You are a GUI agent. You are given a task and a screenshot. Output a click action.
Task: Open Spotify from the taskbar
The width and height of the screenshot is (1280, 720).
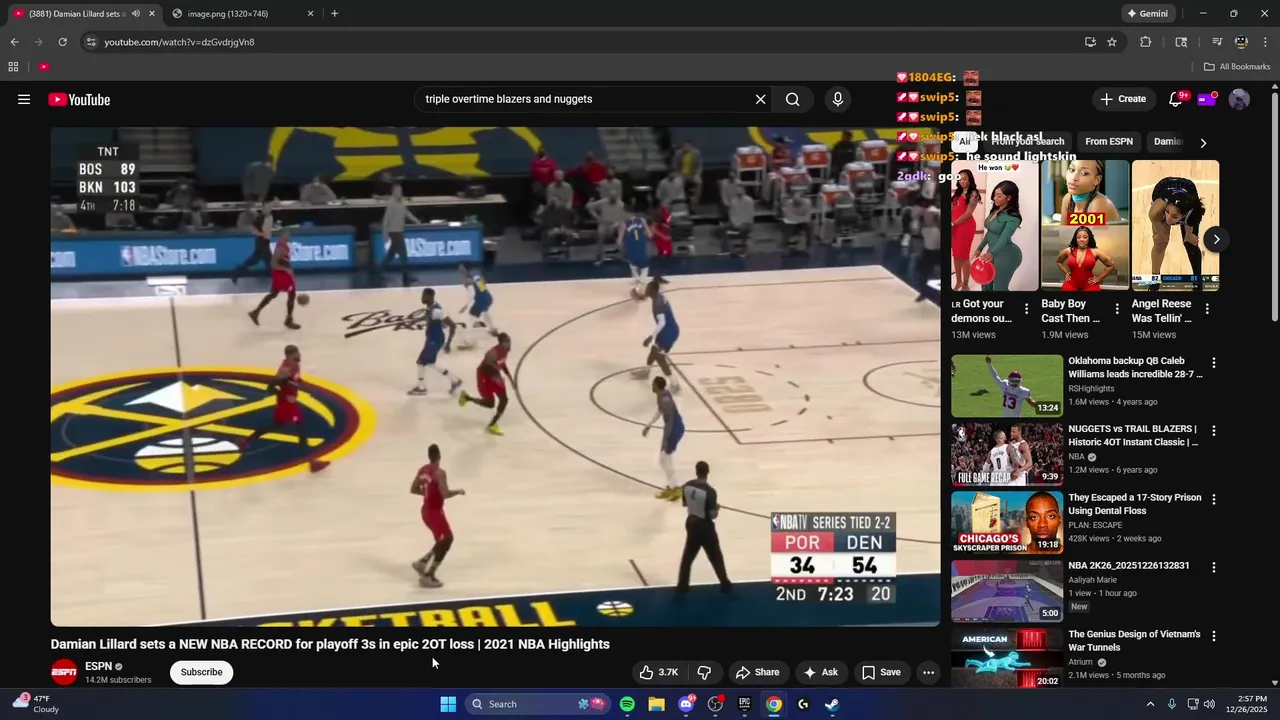pos(627,704)
